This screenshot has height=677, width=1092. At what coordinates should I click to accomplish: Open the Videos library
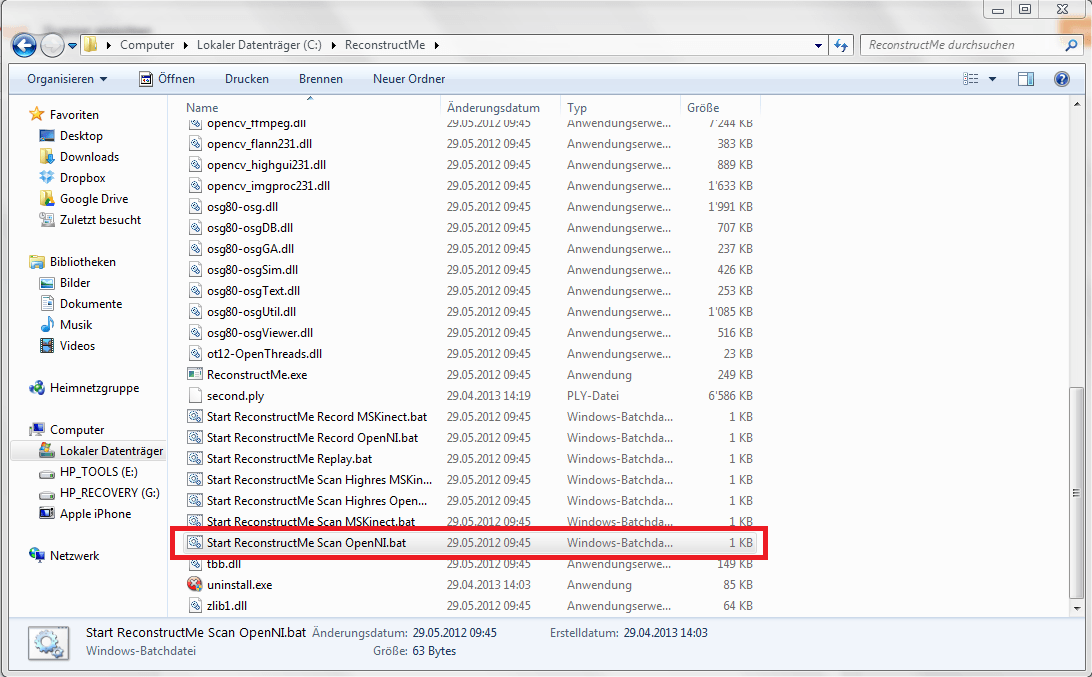click(77, 345)
